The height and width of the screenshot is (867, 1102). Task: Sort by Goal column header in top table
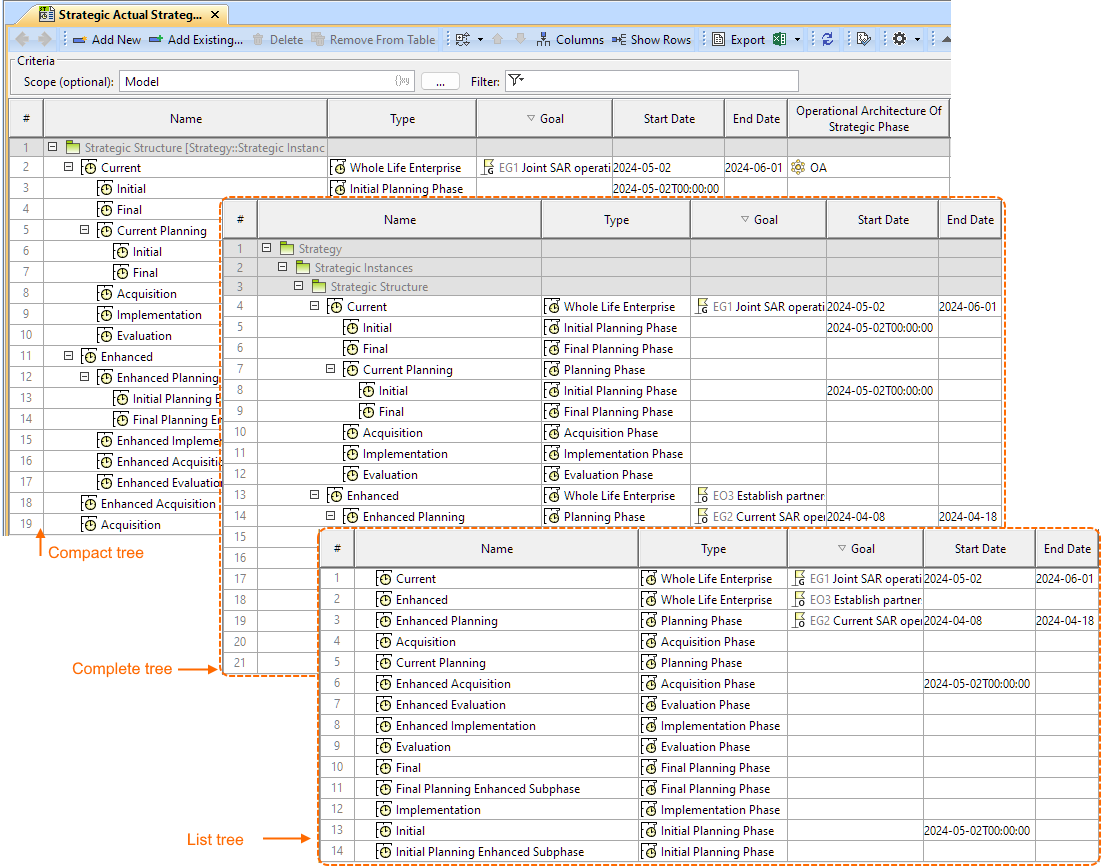[x=545, y=118]
